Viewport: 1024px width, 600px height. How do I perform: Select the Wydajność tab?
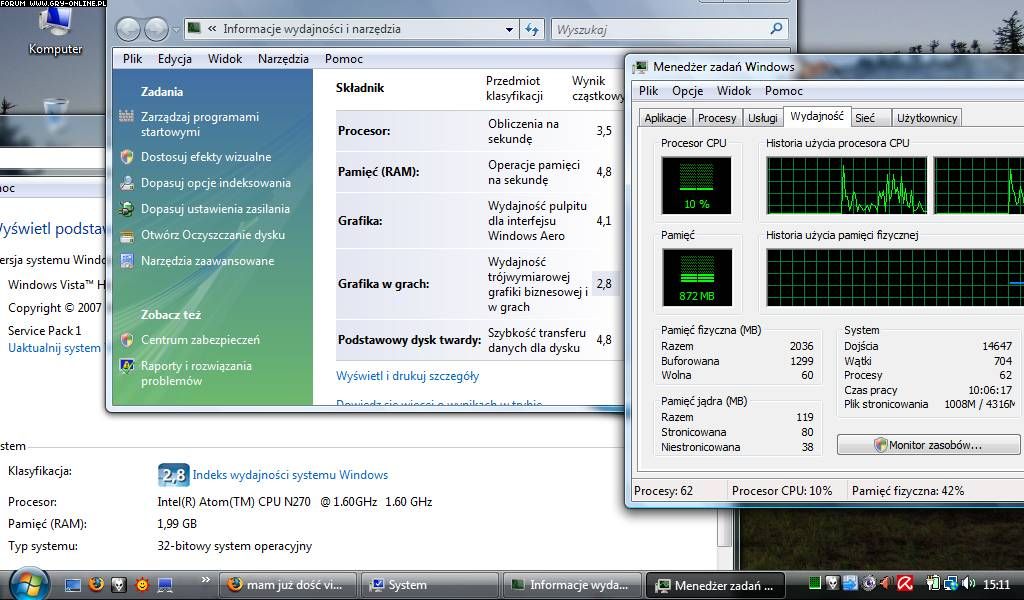click(816, 116)
